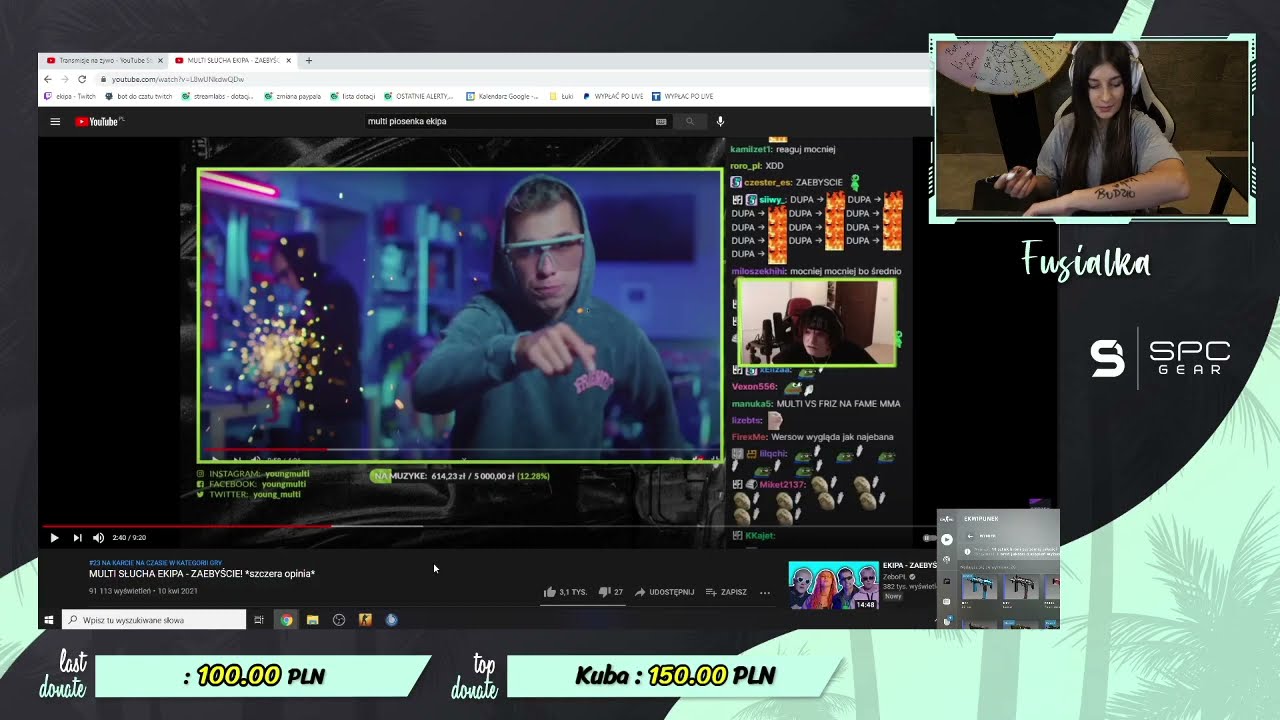Click the video title 'MULTI SŁUCHA EKIPA - ZAEBYŚCIE!'

(202, 574)
